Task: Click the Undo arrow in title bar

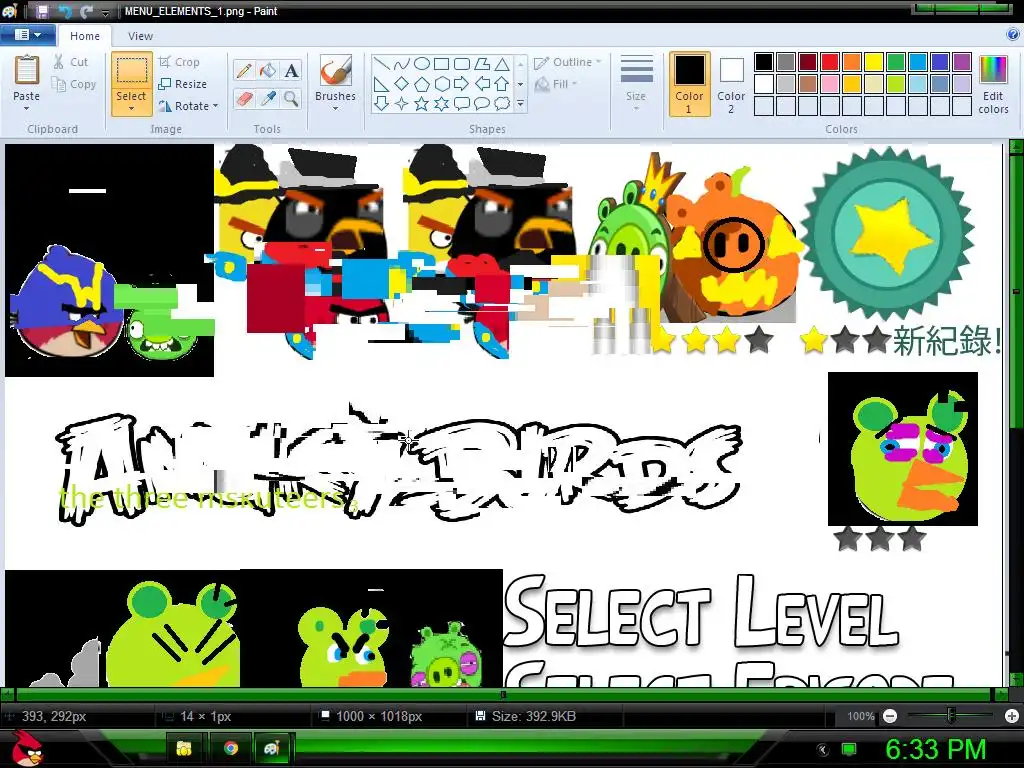Action: 65,11
